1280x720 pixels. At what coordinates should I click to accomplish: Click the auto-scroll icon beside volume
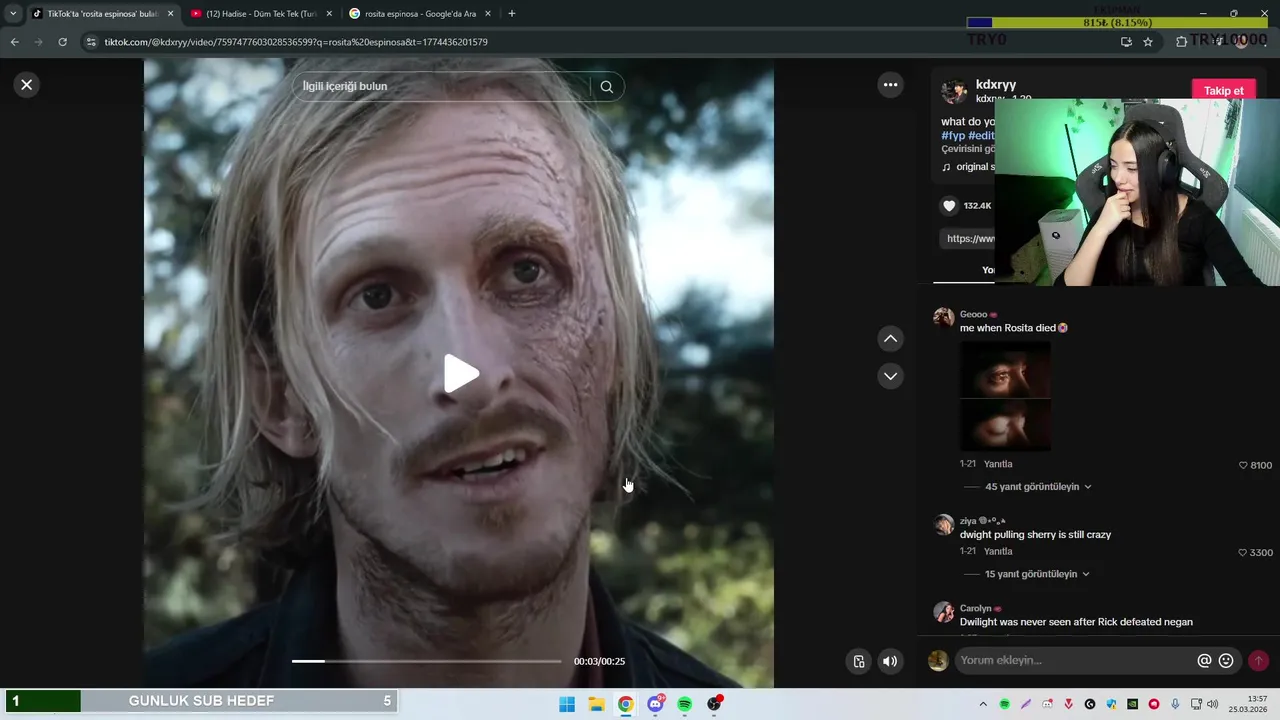(x=858, y=661)
